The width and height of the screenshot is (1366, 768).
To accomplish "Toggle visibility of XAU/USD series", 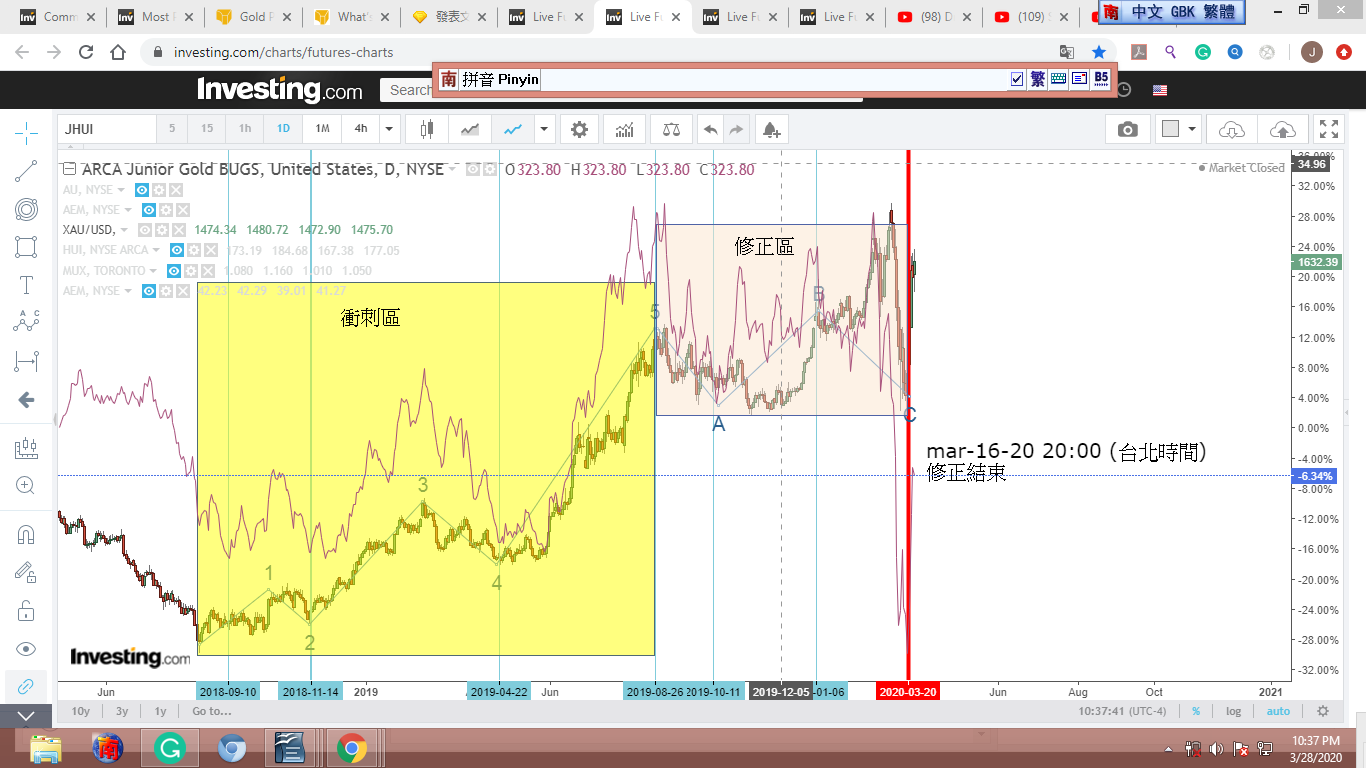I will click(x=143, y=230).
